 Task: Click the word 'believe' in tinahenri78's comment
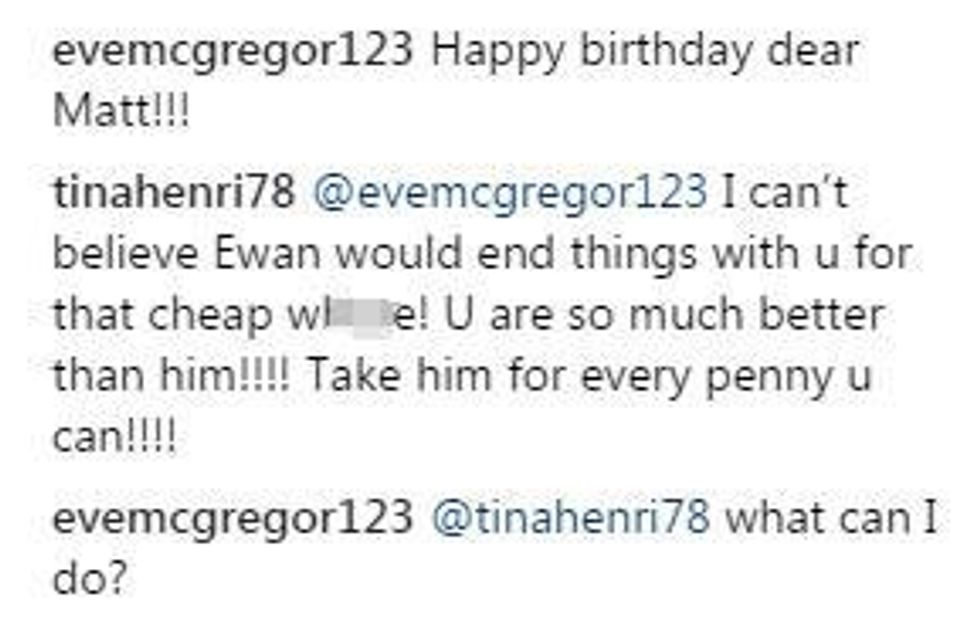(x=126, y=254)
